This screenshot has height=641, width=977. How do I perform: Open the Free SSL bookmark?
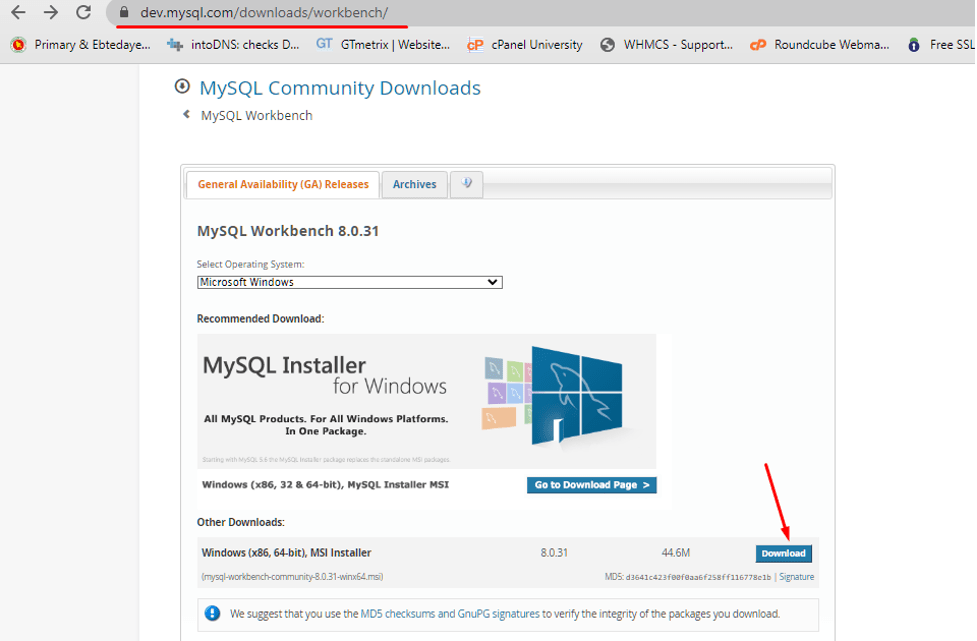coord(941,45)
